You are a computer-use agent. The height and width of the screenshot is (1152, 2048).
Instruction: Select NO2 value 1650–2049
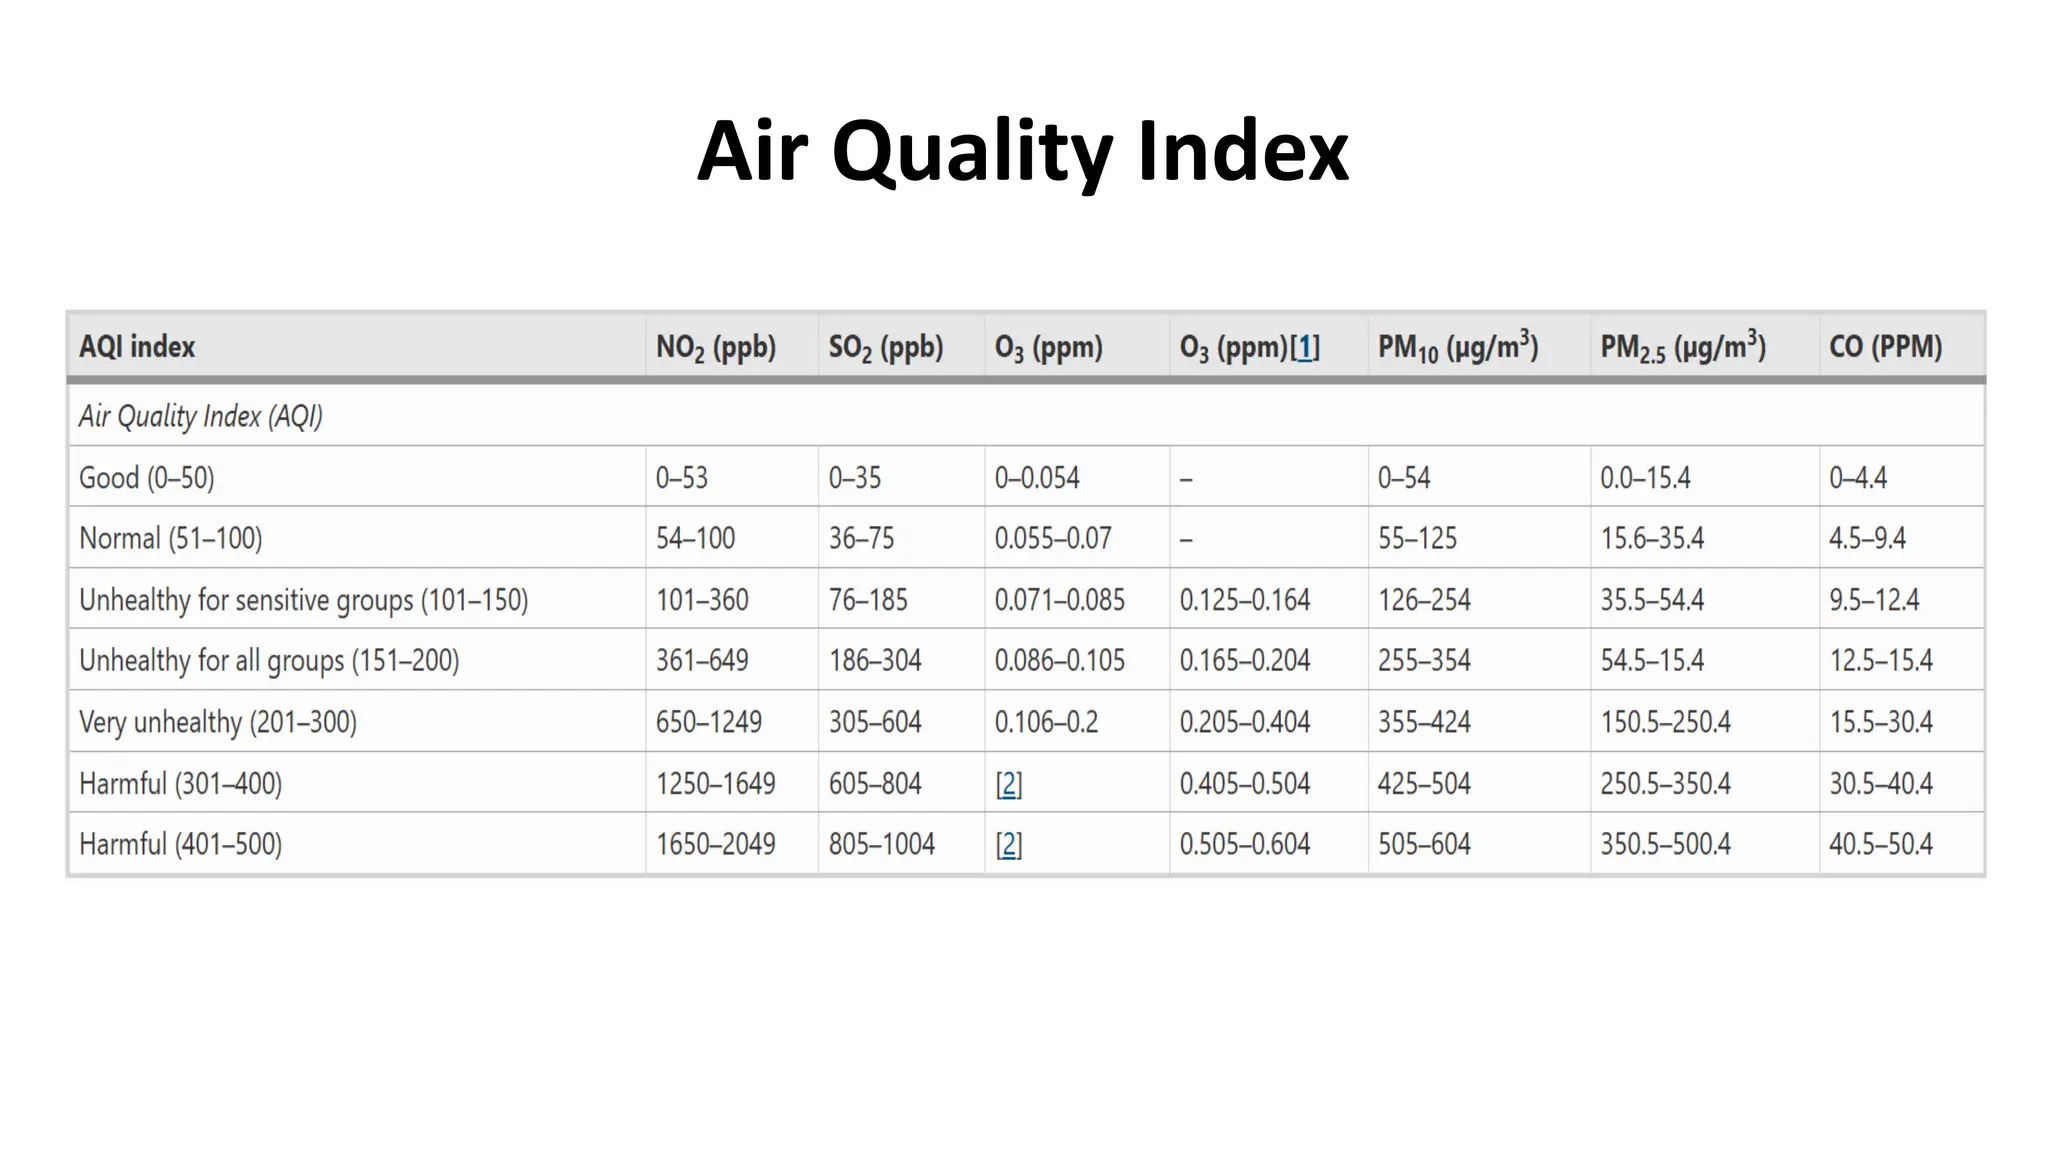pos(716,845)
